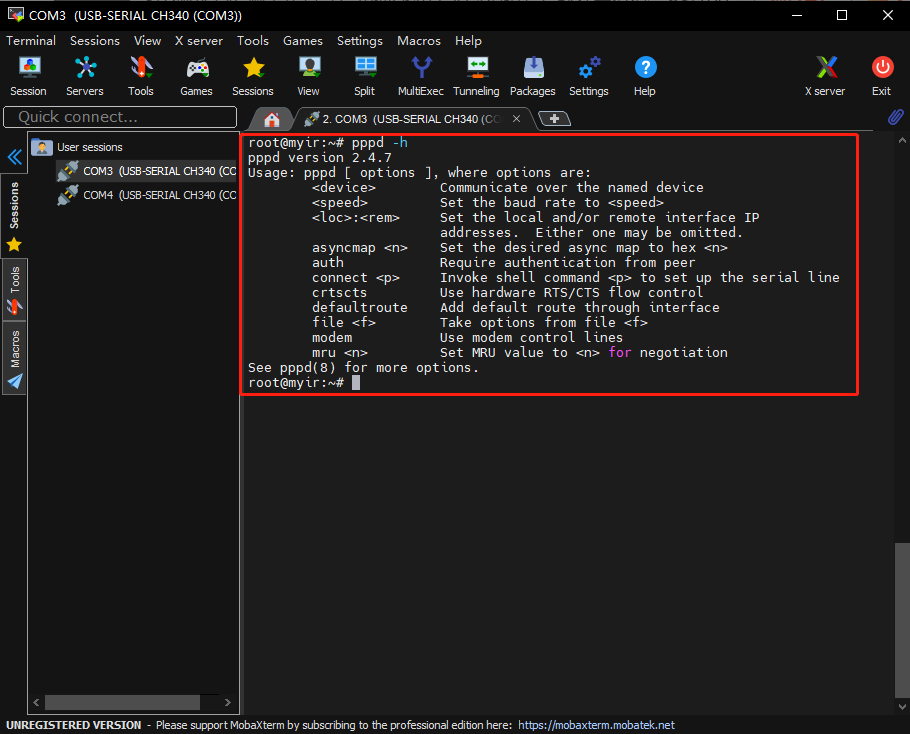Open the Tools menu in menu bar
This screenshot has height=734, width=910.
coord(252,41)
